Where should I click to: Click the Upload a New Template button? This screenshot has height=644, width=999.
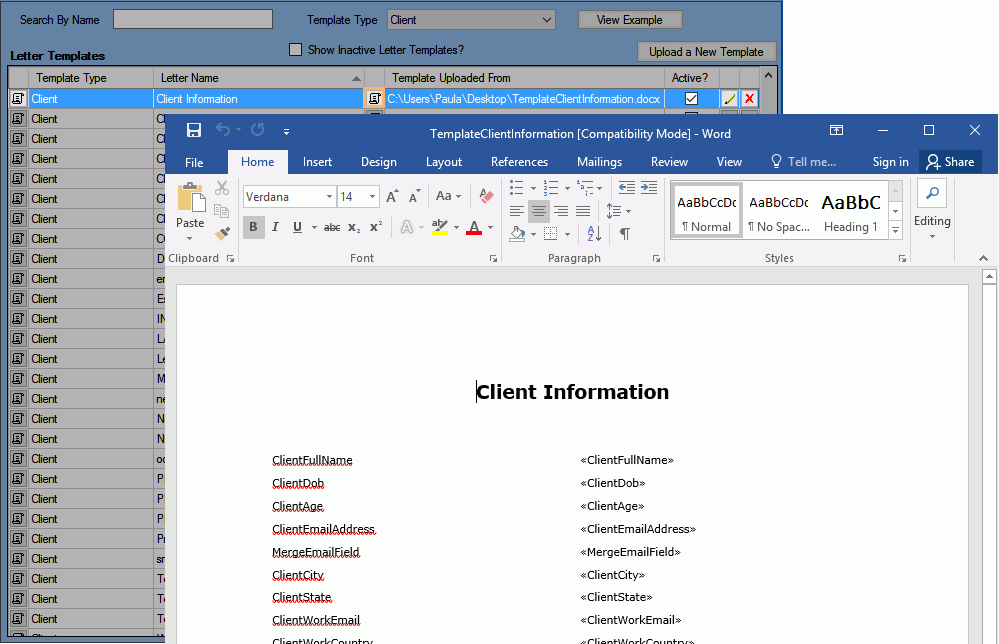click(706, 52)
